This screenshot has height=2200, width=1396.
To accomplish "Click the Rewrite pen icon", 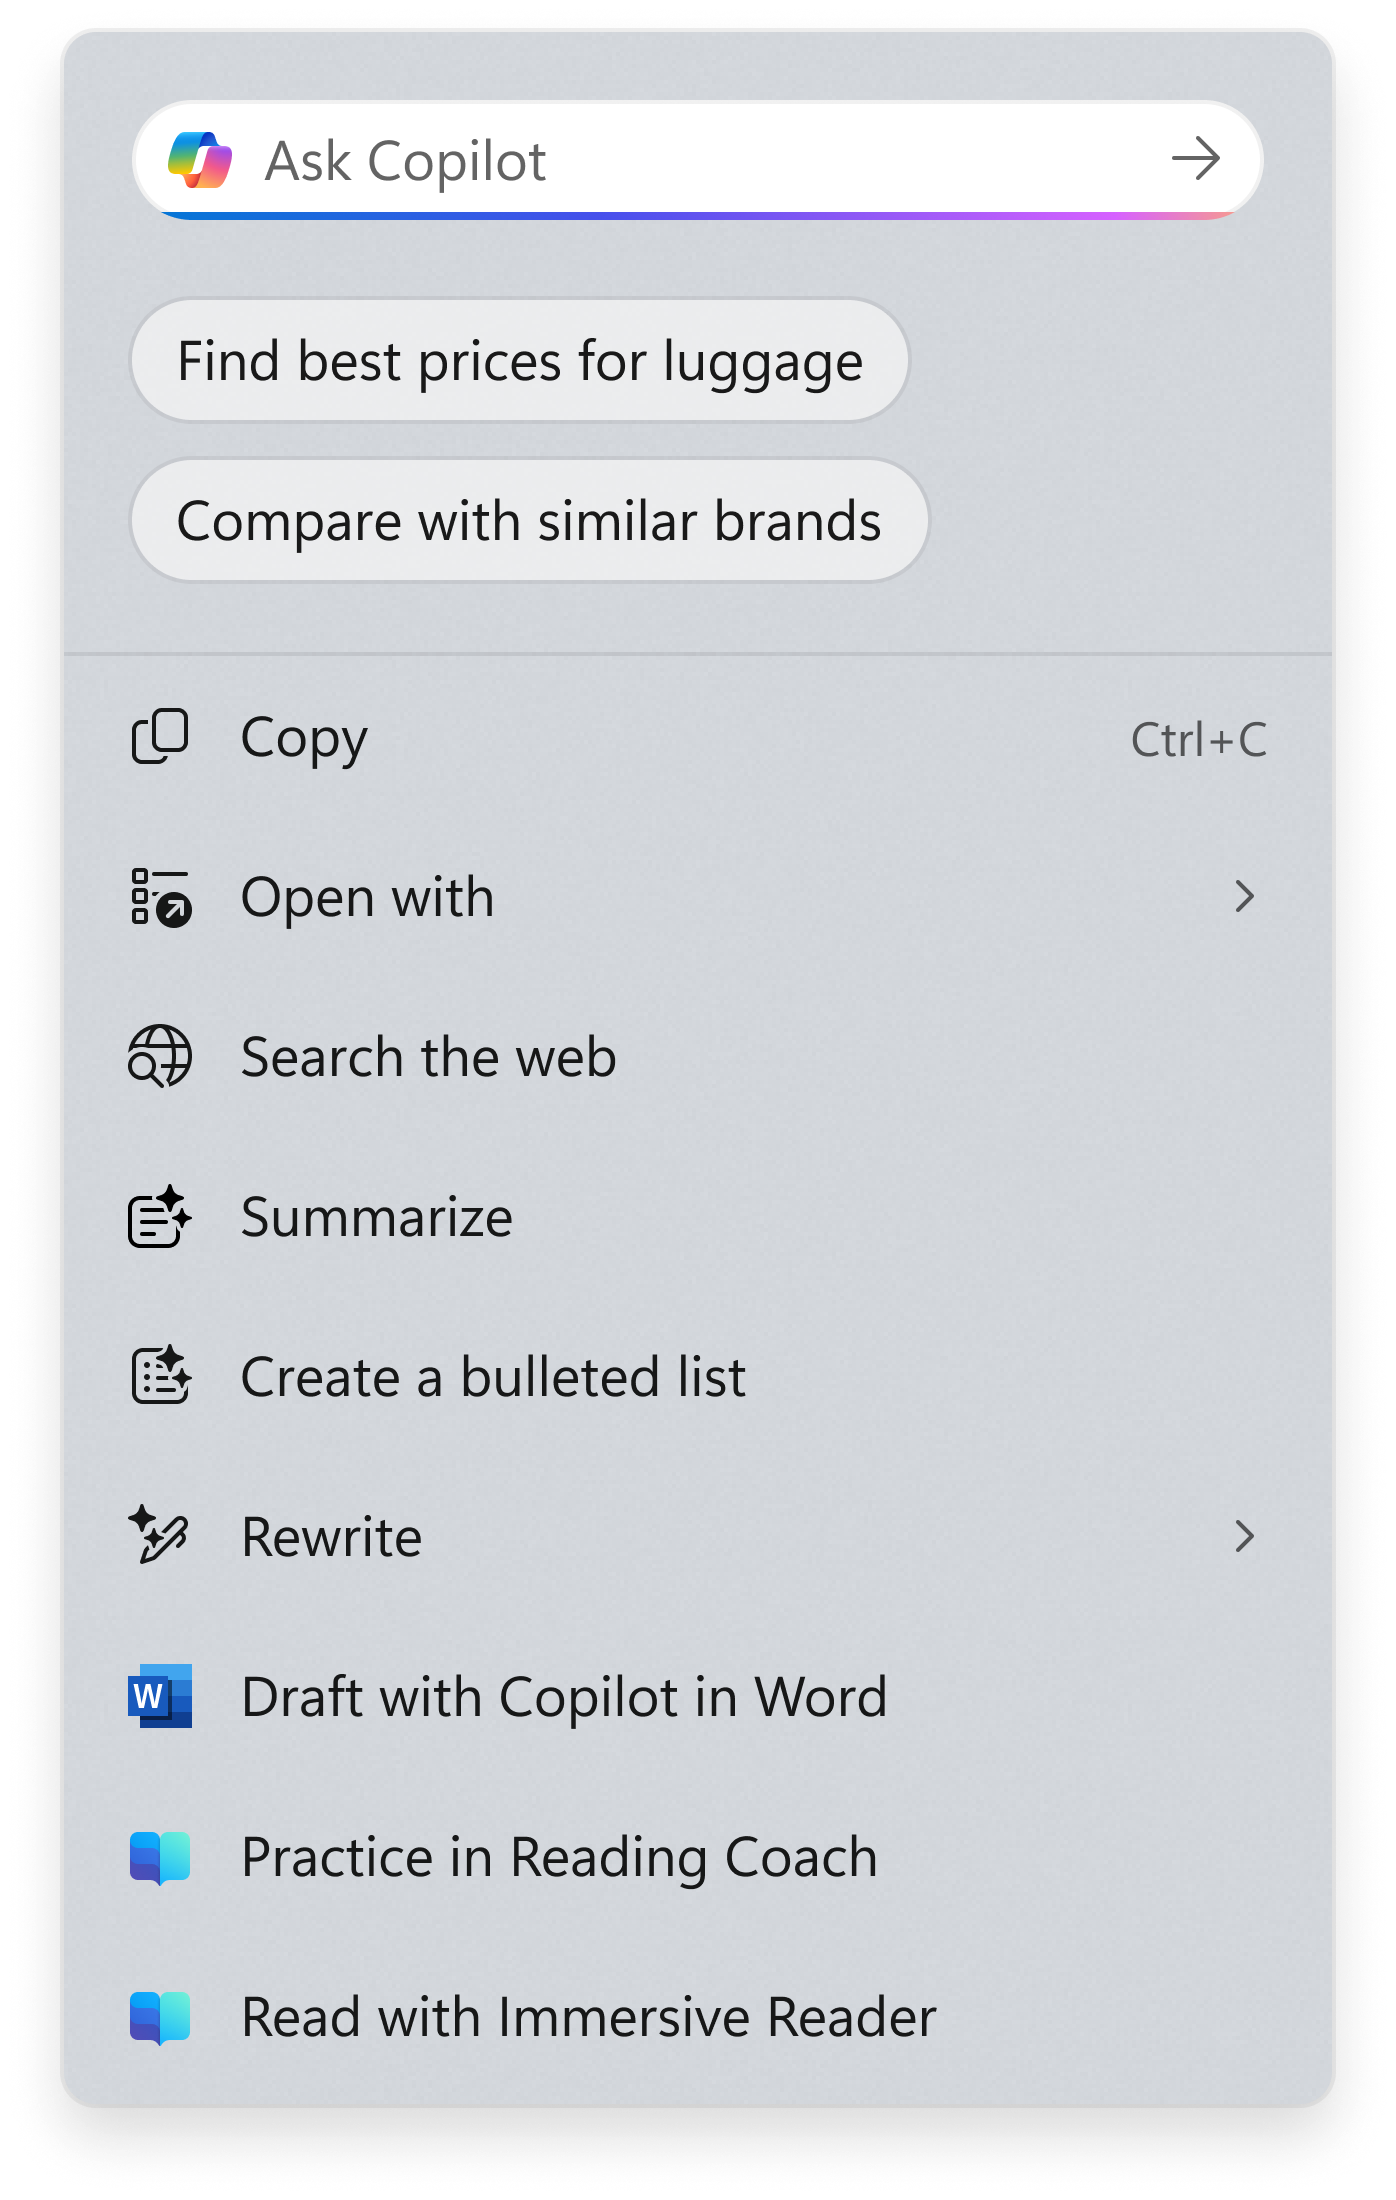I will (158, 1534).
